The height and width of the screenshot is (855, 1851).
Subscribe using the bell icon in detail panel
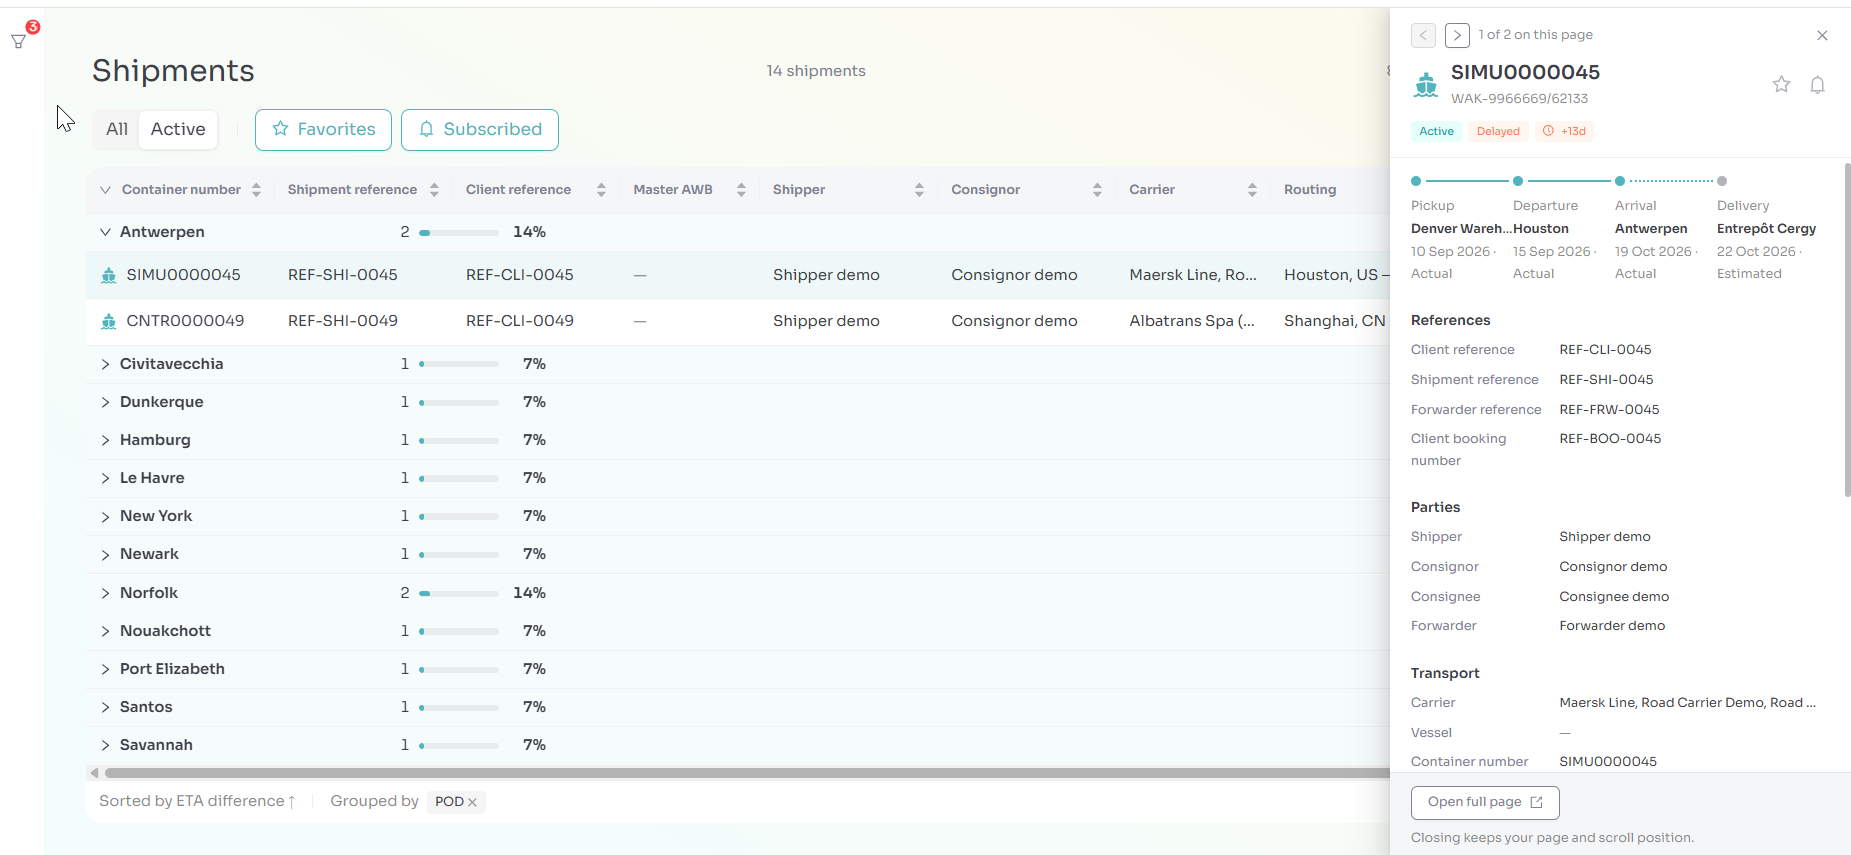coord(1818,85)
